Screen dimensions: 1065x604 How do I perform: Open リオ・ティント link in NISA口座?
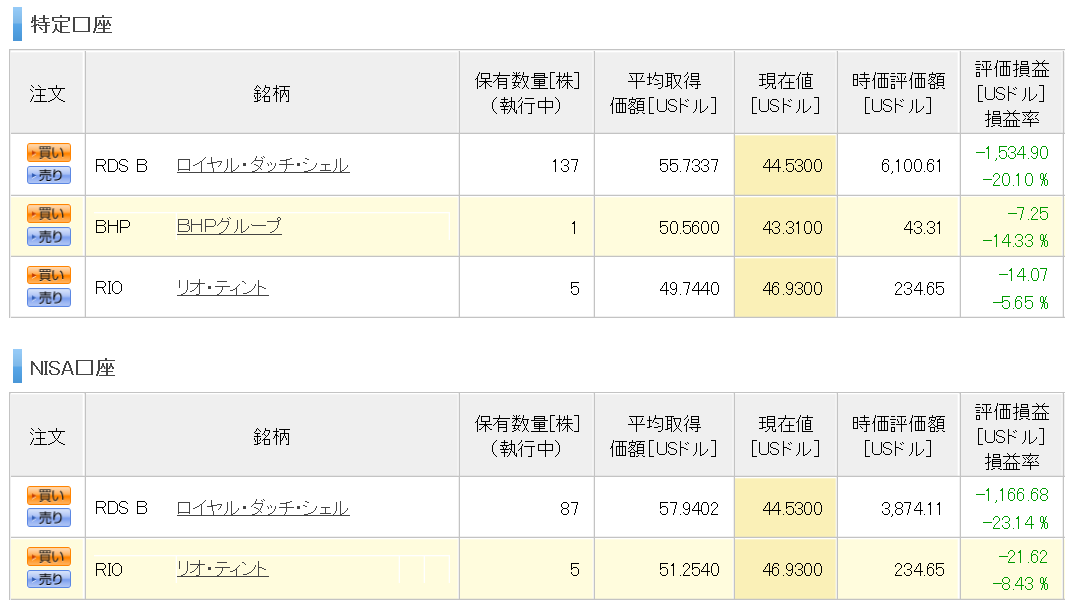coord(222,569)
